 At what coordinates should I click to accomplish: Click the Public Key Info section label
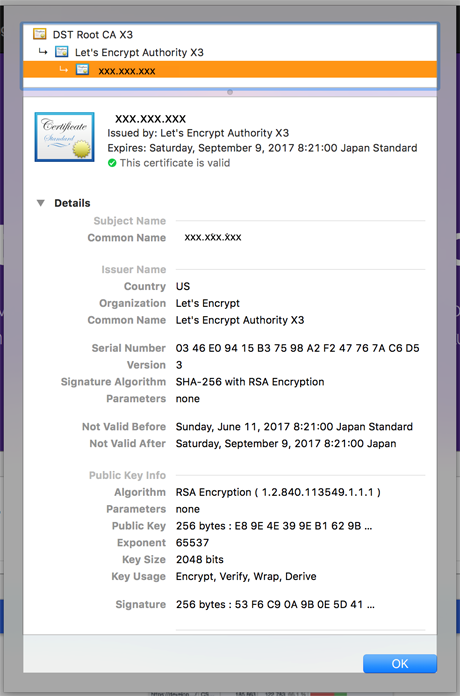127,475
